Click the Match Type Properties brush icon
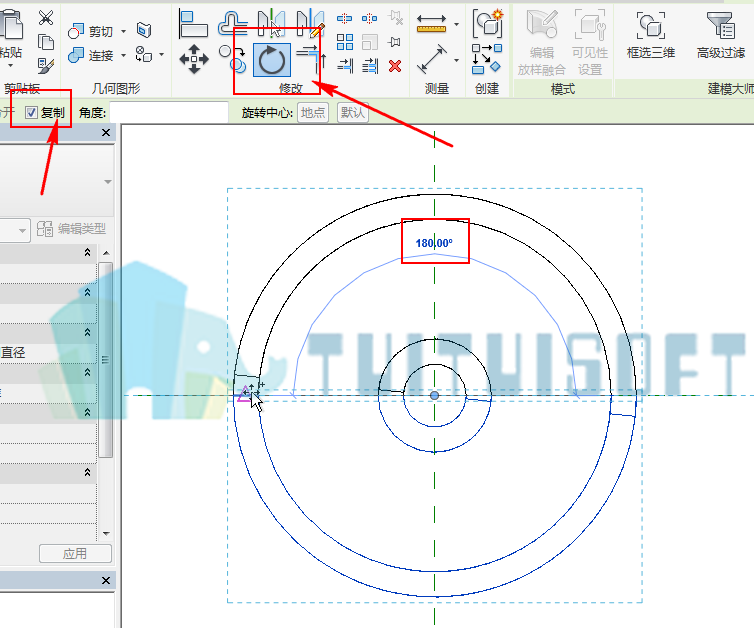Screen dimensions: 754x628 pos(46,66)
